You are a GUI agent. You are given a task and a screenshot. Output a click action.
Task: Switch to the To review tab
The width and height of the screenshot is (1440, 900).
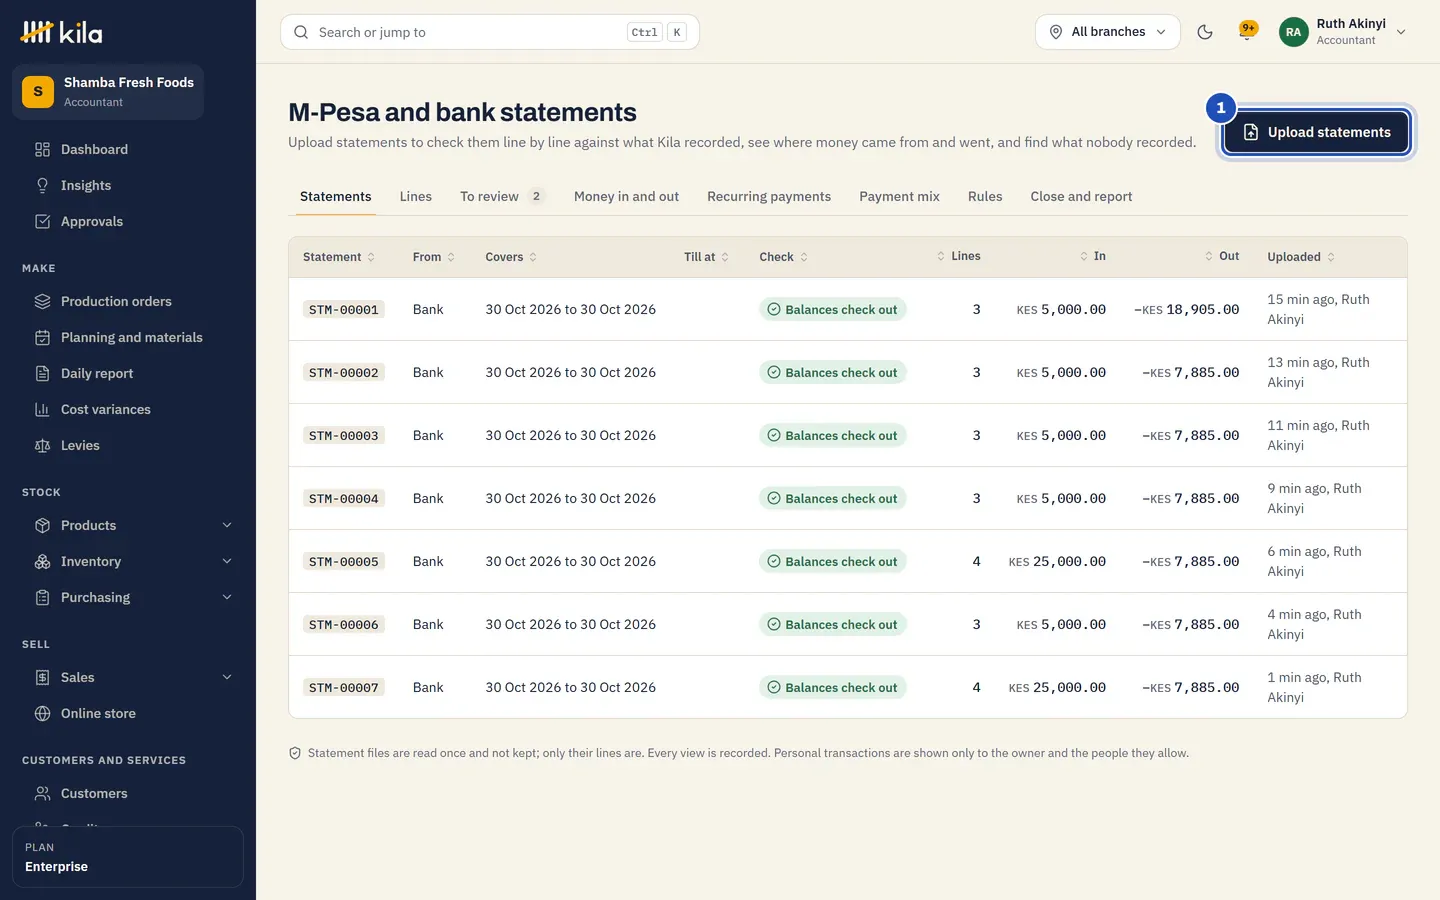pyautogui.click(x=502, y=196)
